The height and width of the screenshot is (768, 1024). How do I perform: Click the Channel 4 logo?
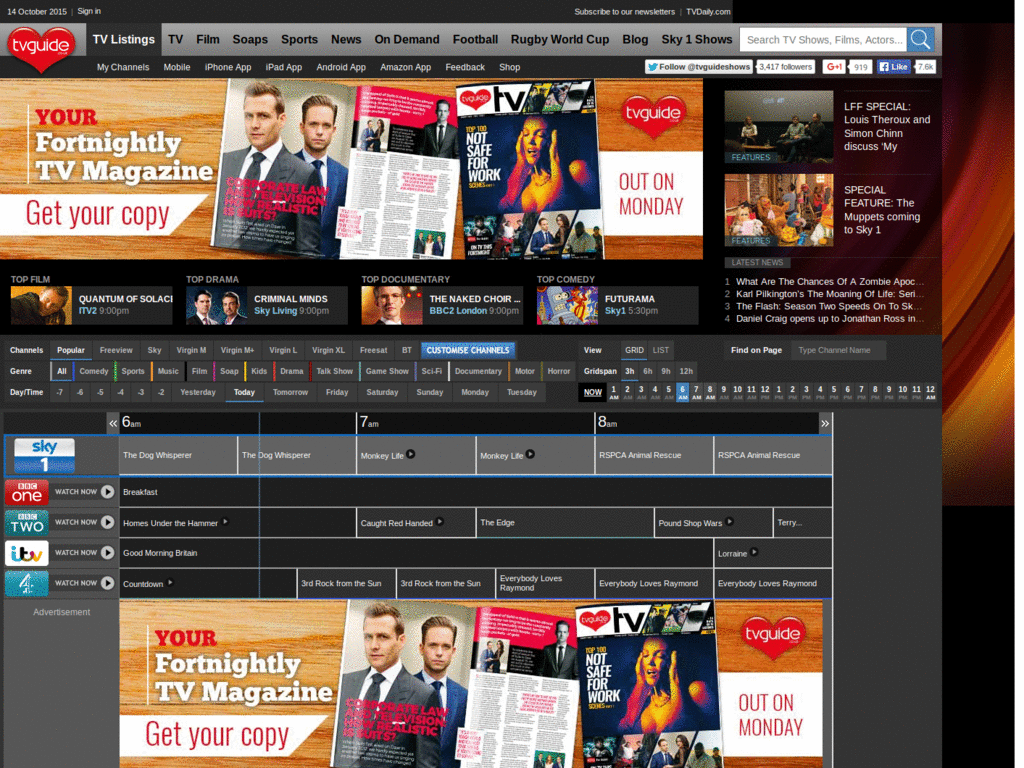[27, 583]
